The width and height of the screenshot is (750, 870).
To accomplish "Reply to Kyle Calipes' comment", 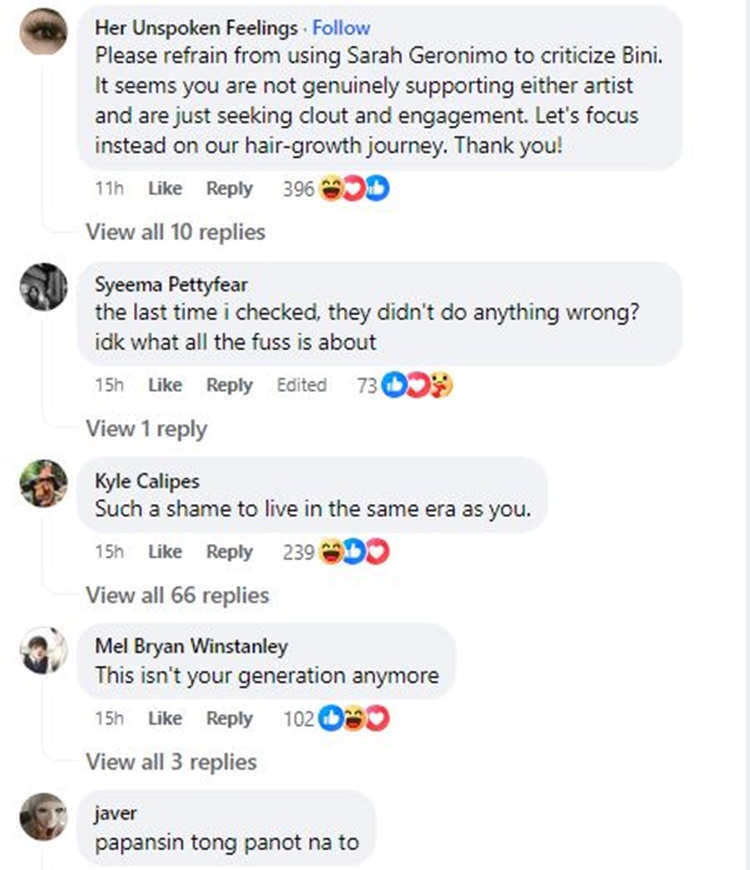I will click(x=229, y=552).
